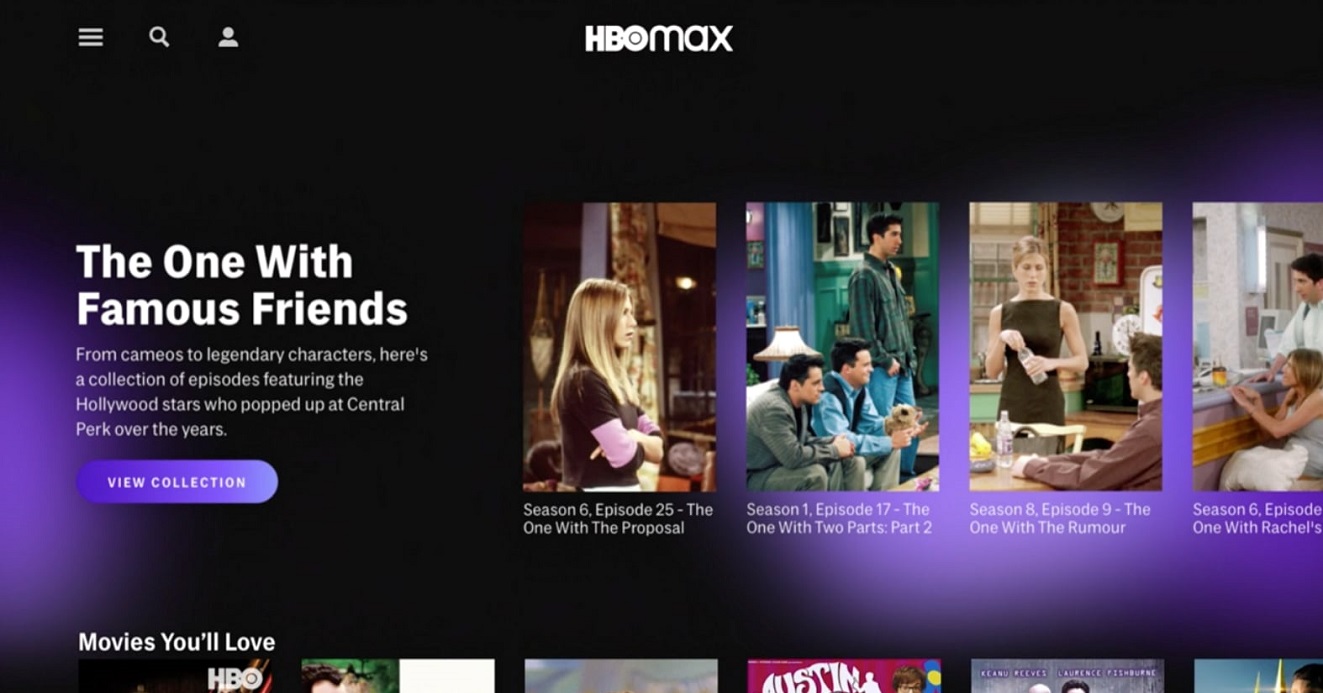Click the title 'Season 6, Episode 25 - The One With The Proposal'

pos(618,518)
